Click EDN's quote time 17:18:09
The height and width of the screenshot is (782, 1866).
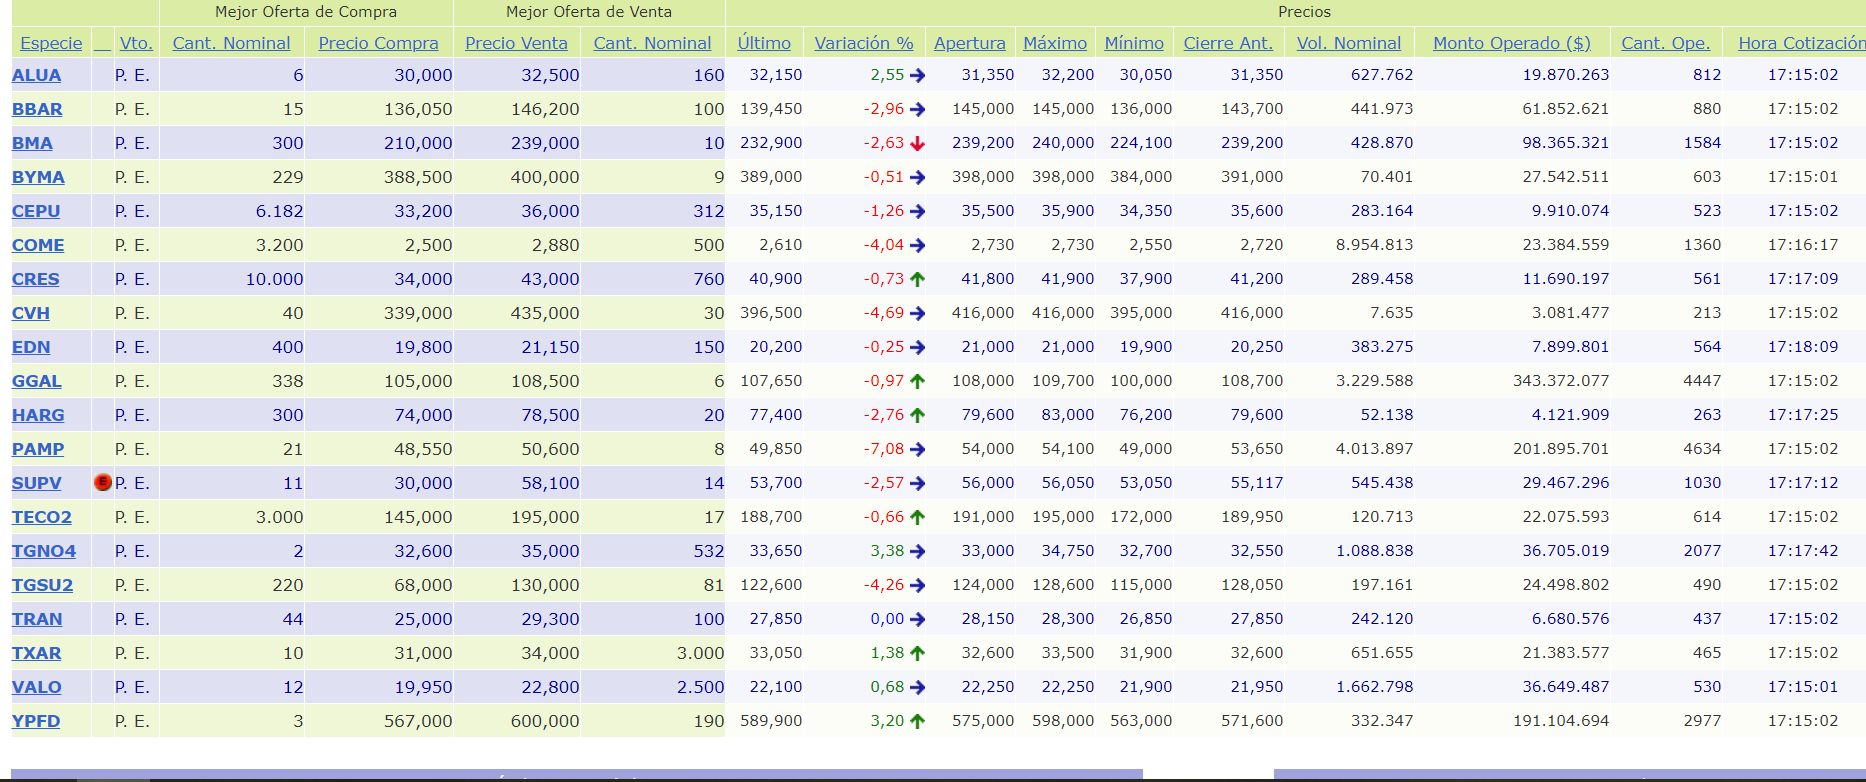1803,347
